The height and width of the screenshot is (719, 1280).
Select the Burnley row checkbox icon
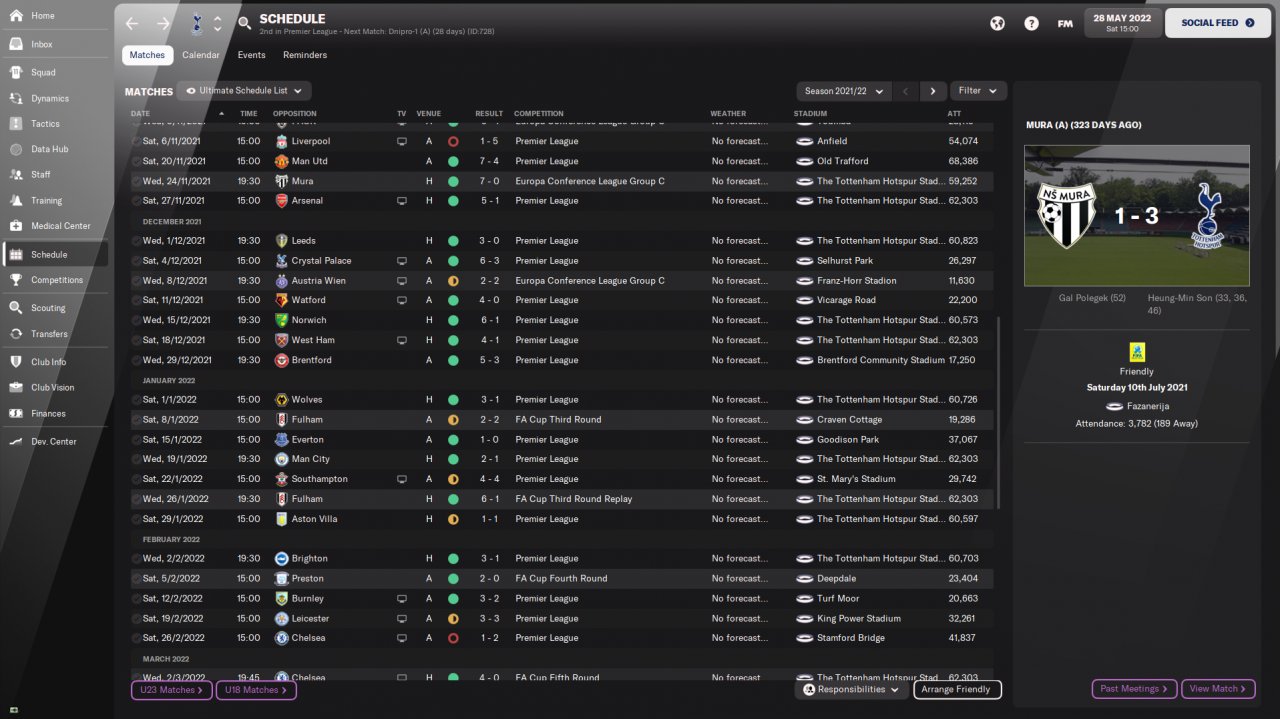tap(136, 599)
